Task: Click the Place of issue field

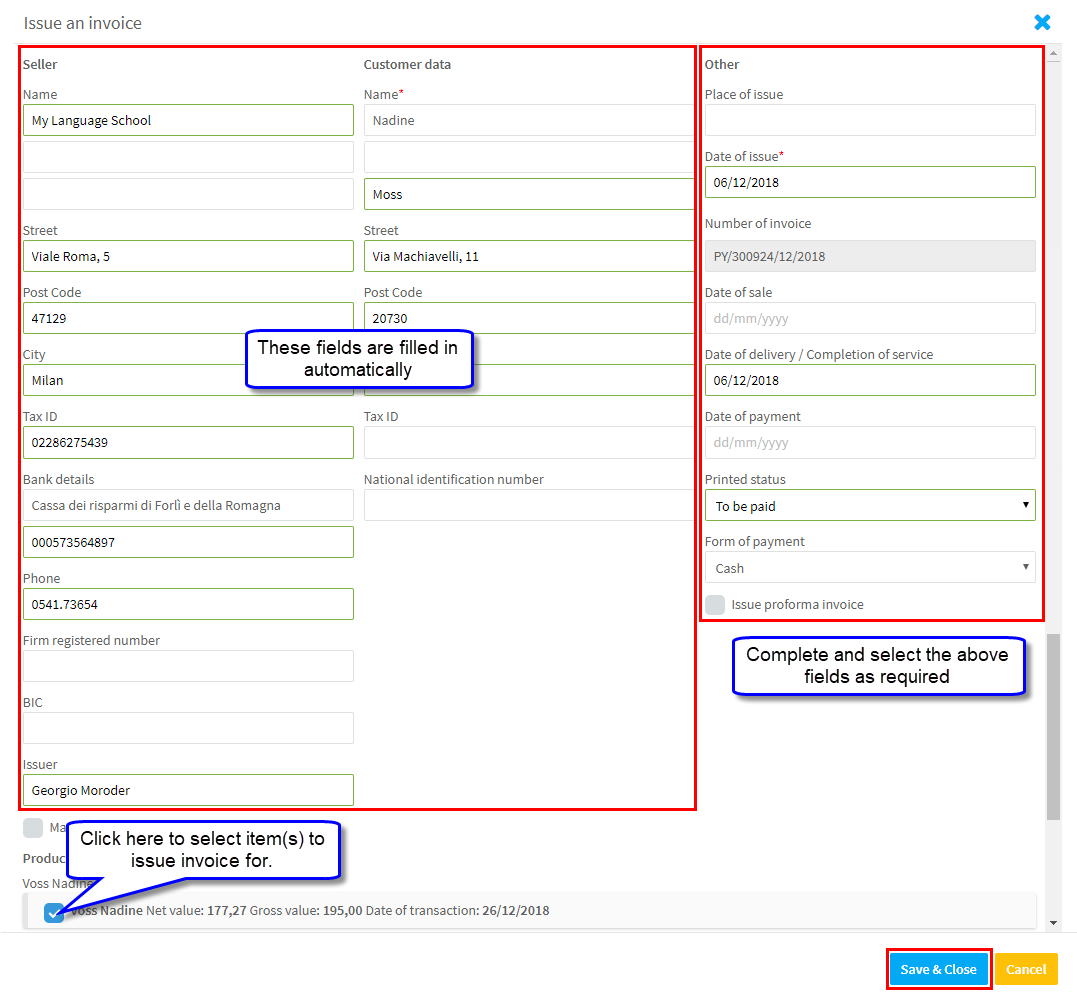Action: (869, 121)
